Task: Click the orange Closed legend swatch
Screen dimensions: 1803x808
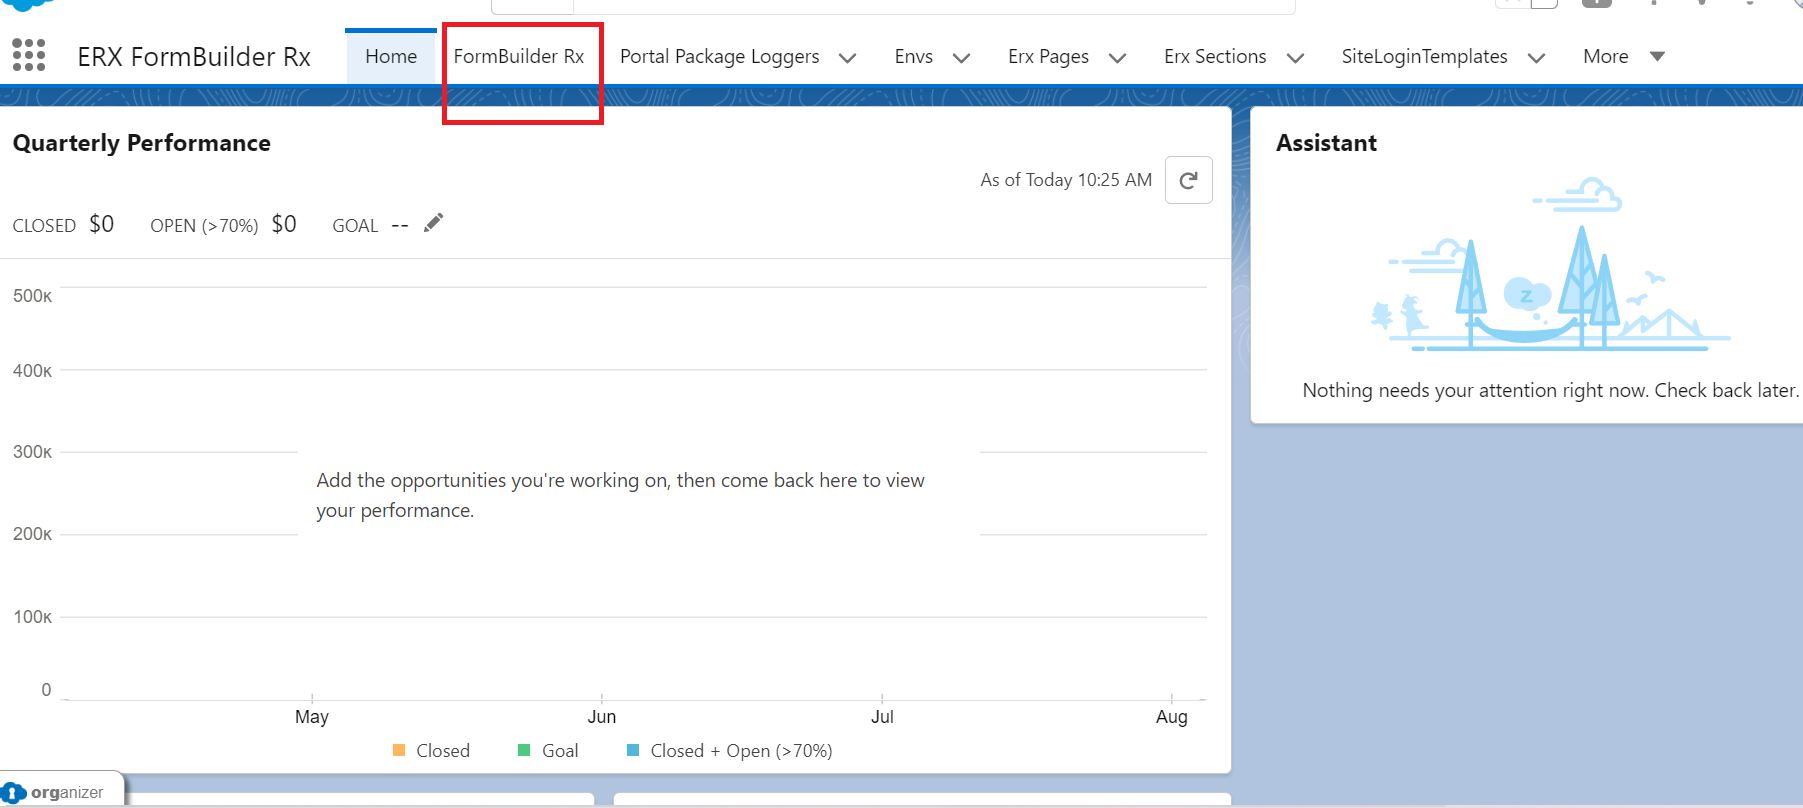Action: point(399,750)
